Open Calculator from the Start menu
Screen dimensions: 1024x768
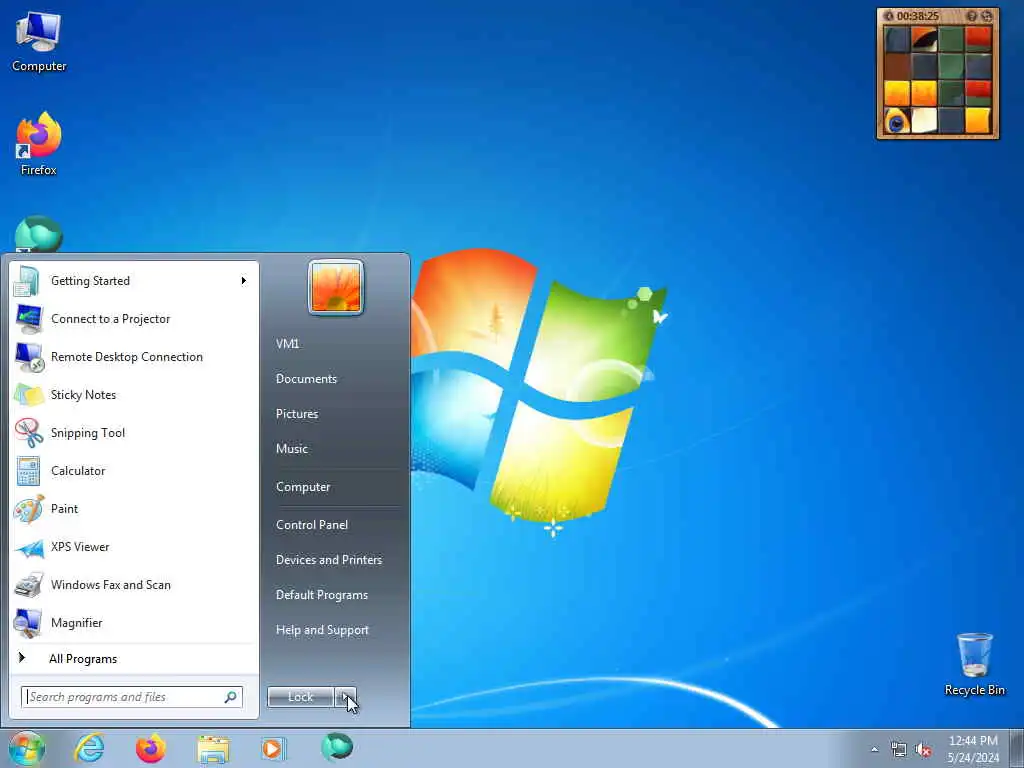click(x=134, y=470)
